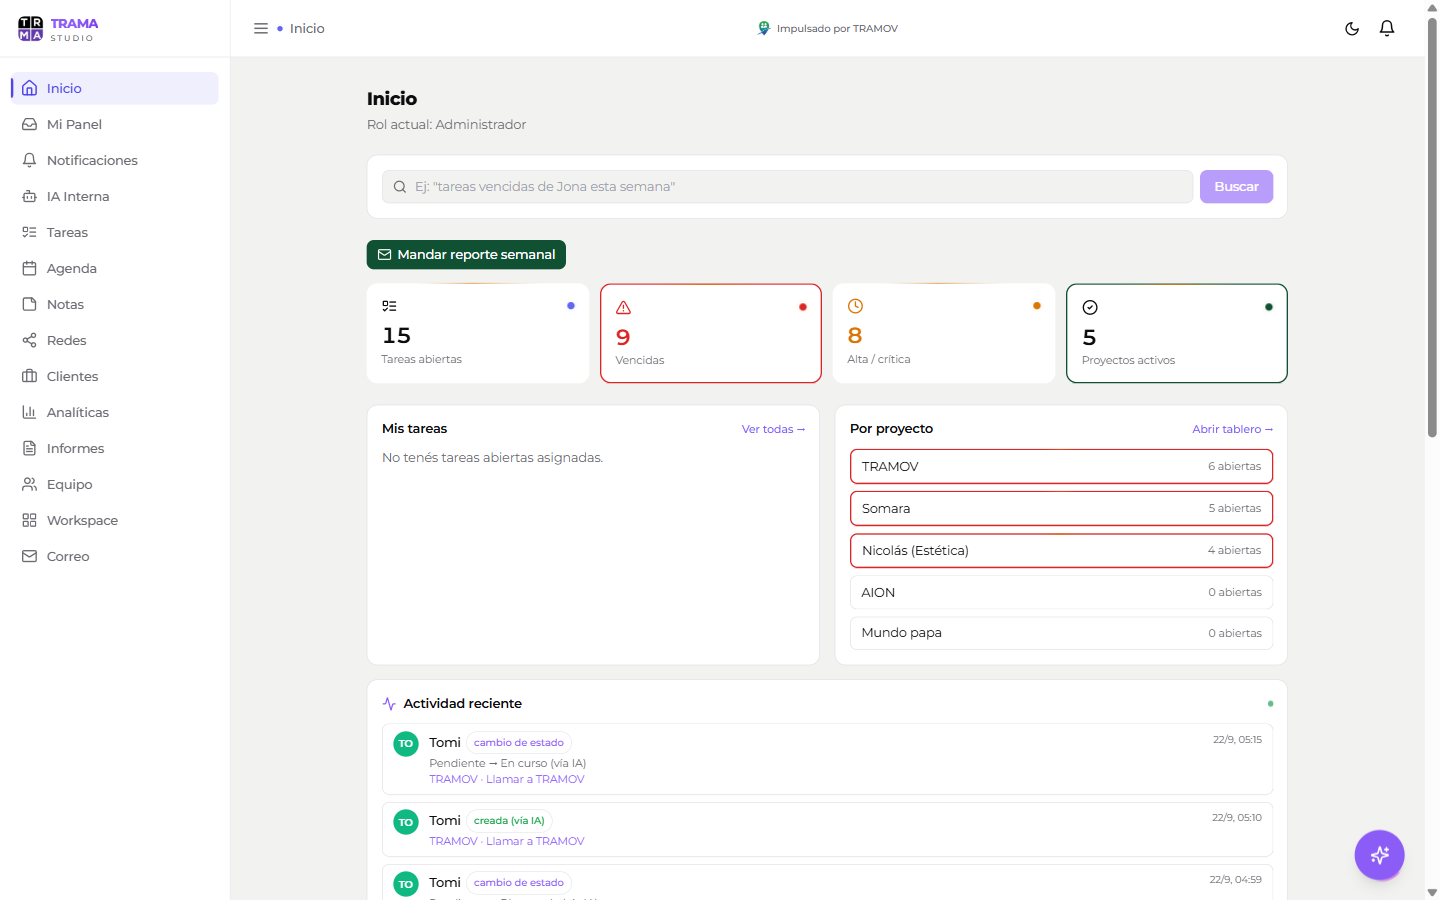Open the Somara project row
Viewport: 1440px width, 900px height.
click(x=1061, y=509)
